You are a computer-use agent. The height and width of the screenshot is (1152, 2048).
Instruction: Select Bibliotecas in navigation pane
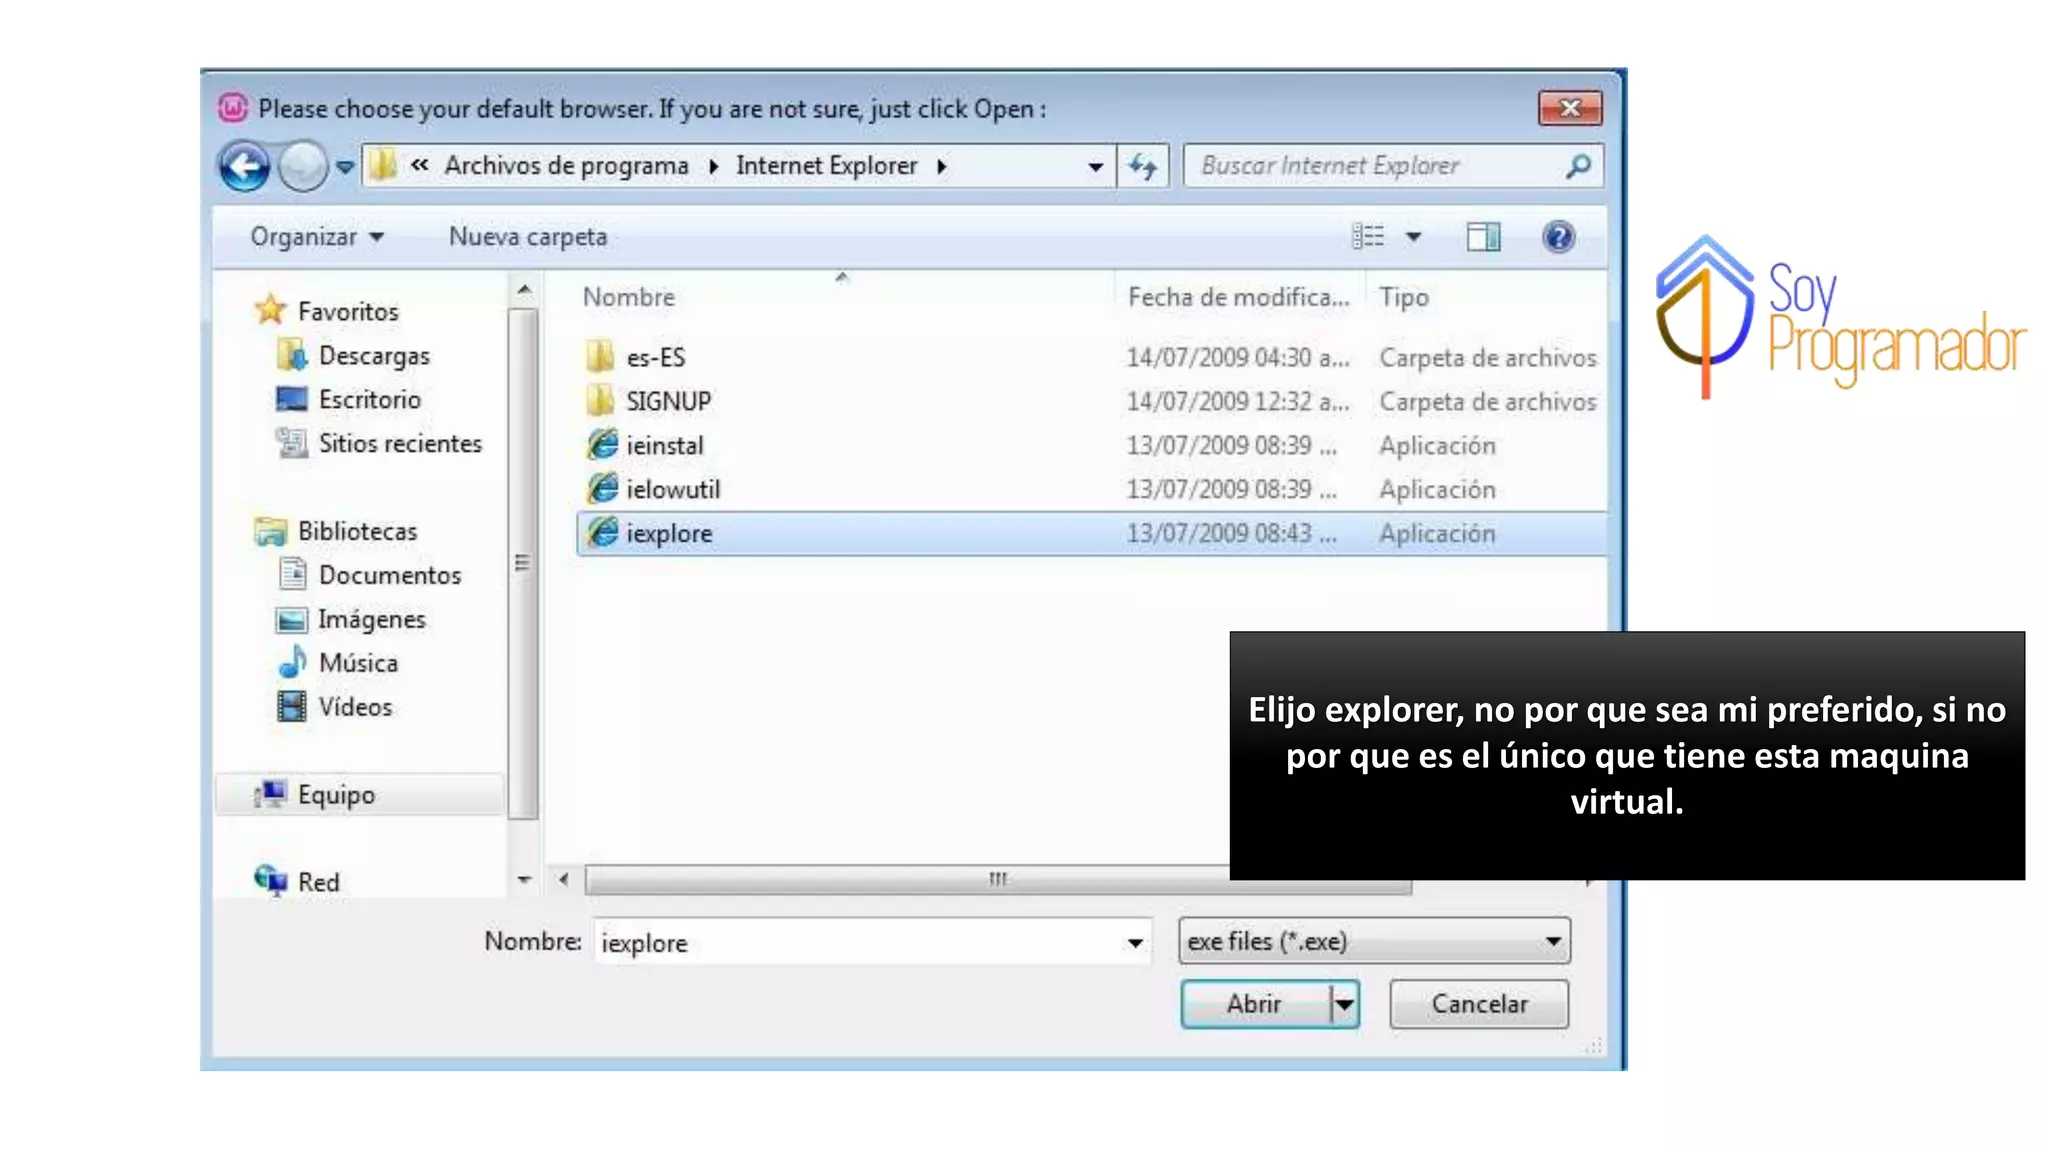[357, 531]
